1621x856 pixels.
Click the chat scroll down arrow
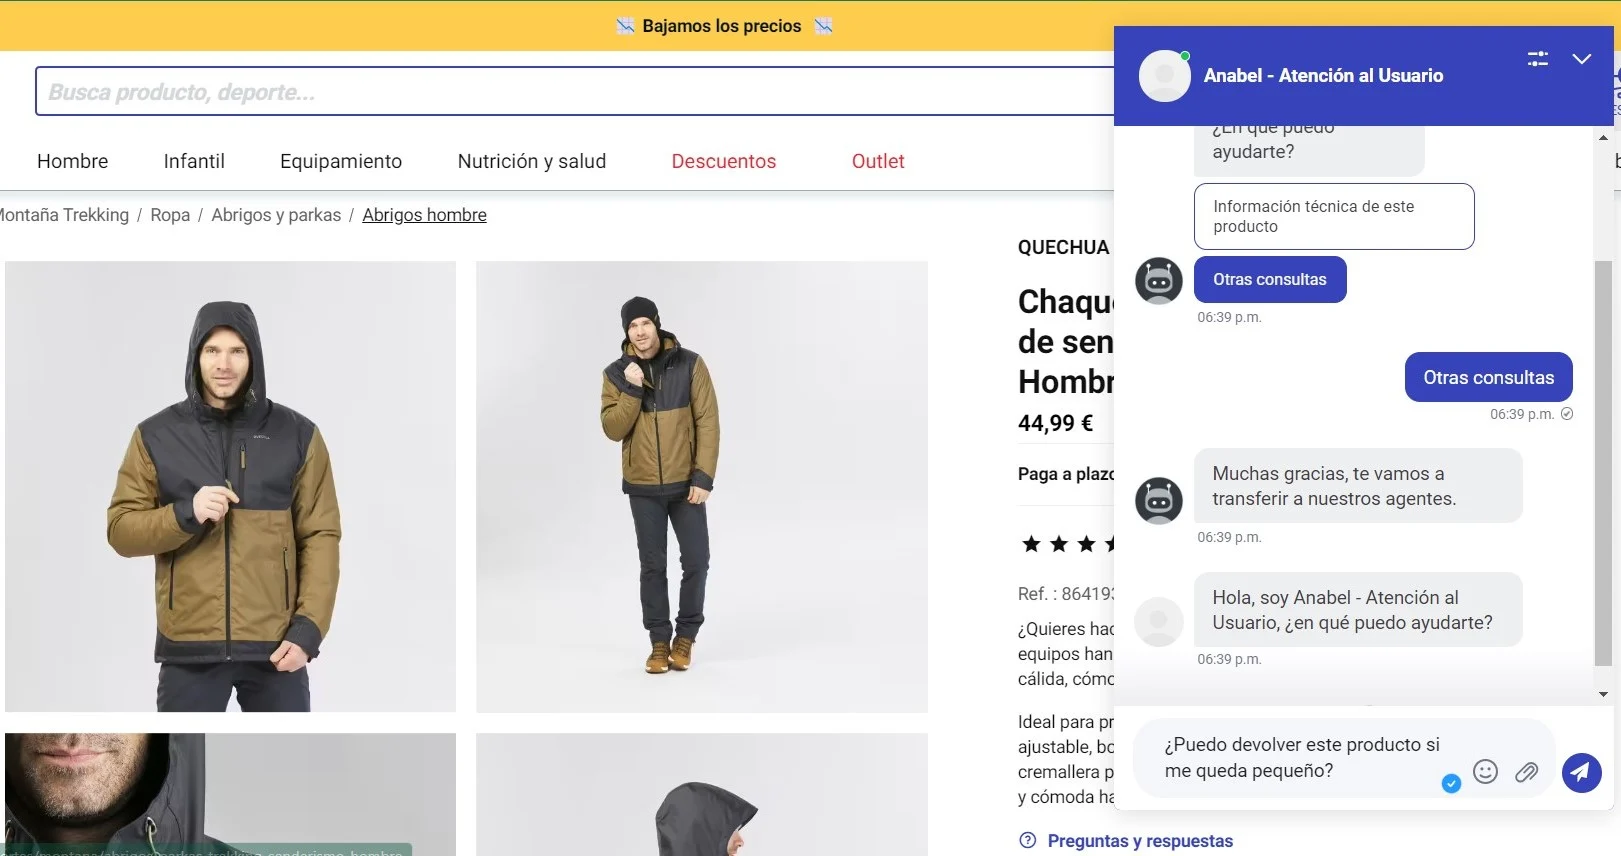coord(1603,694)
